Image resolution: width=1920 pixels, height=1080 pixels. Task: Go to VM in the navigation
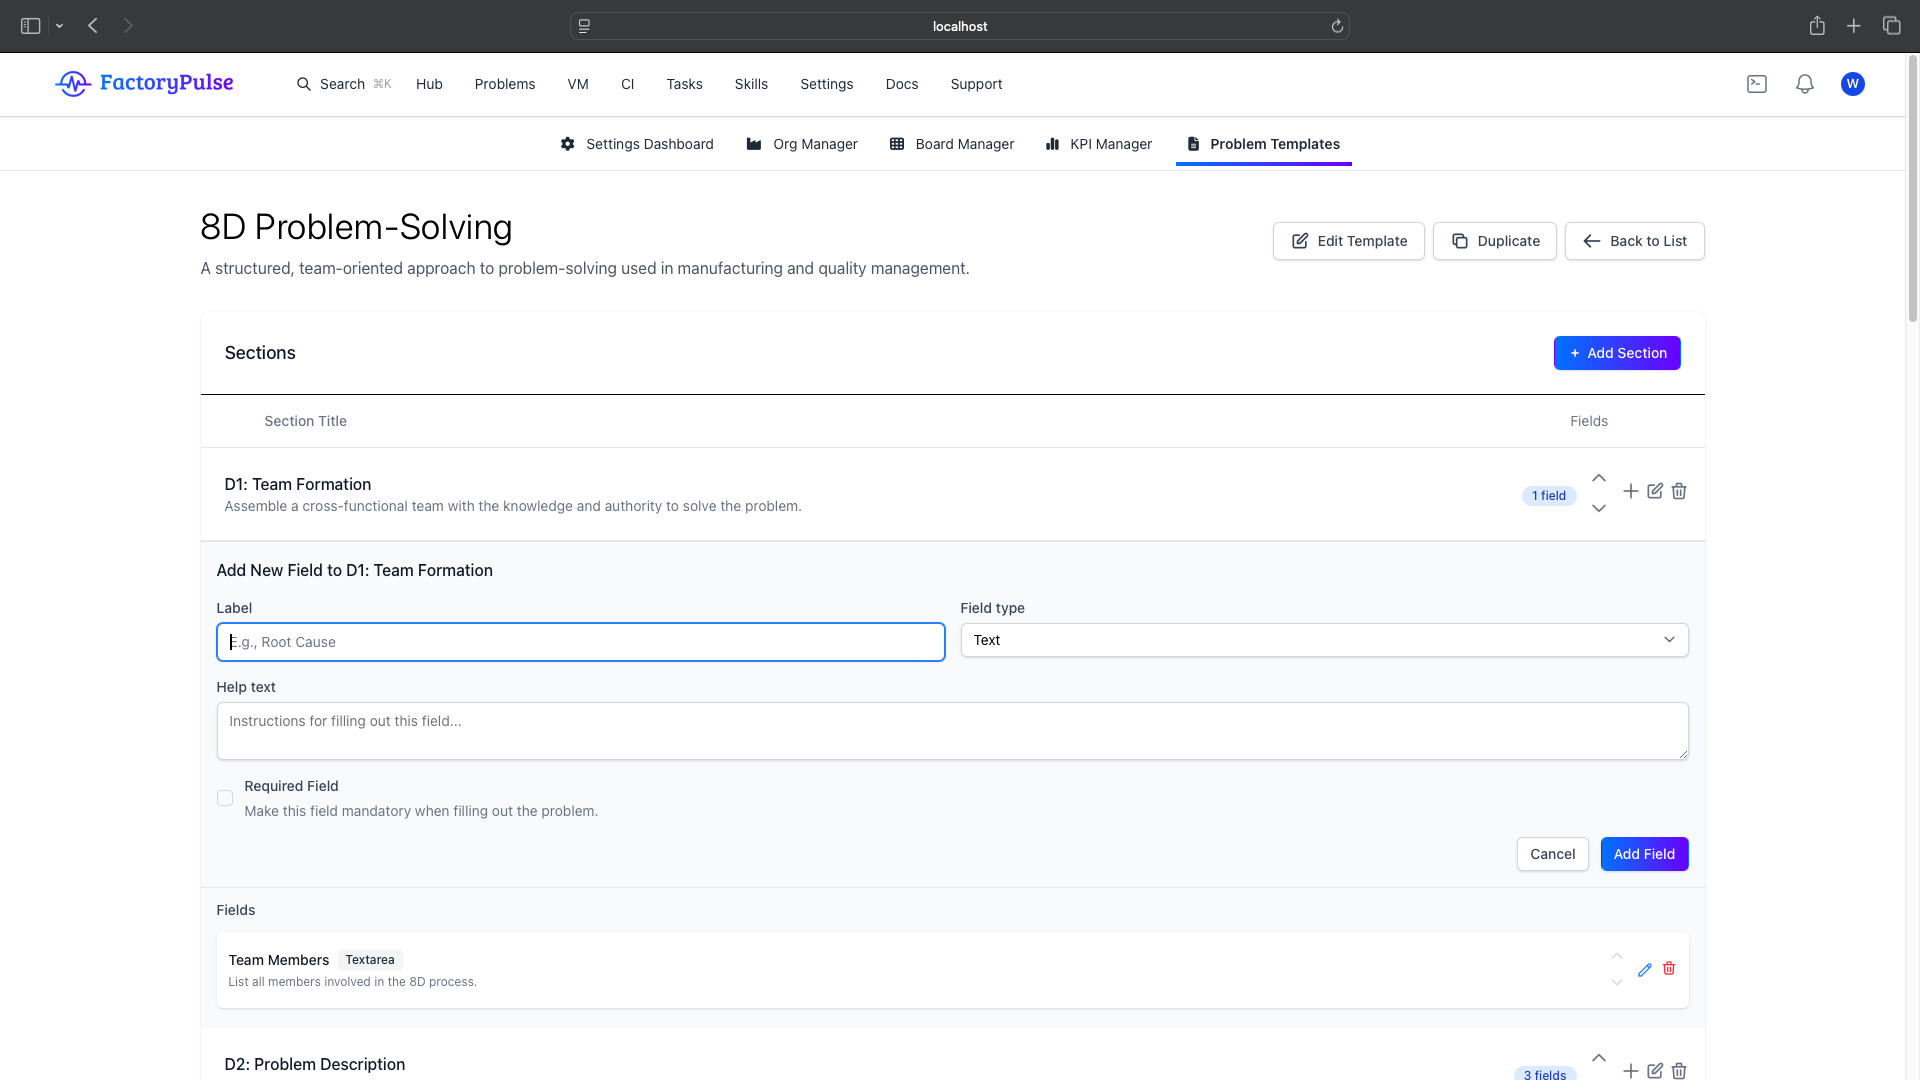pos(578,84)
